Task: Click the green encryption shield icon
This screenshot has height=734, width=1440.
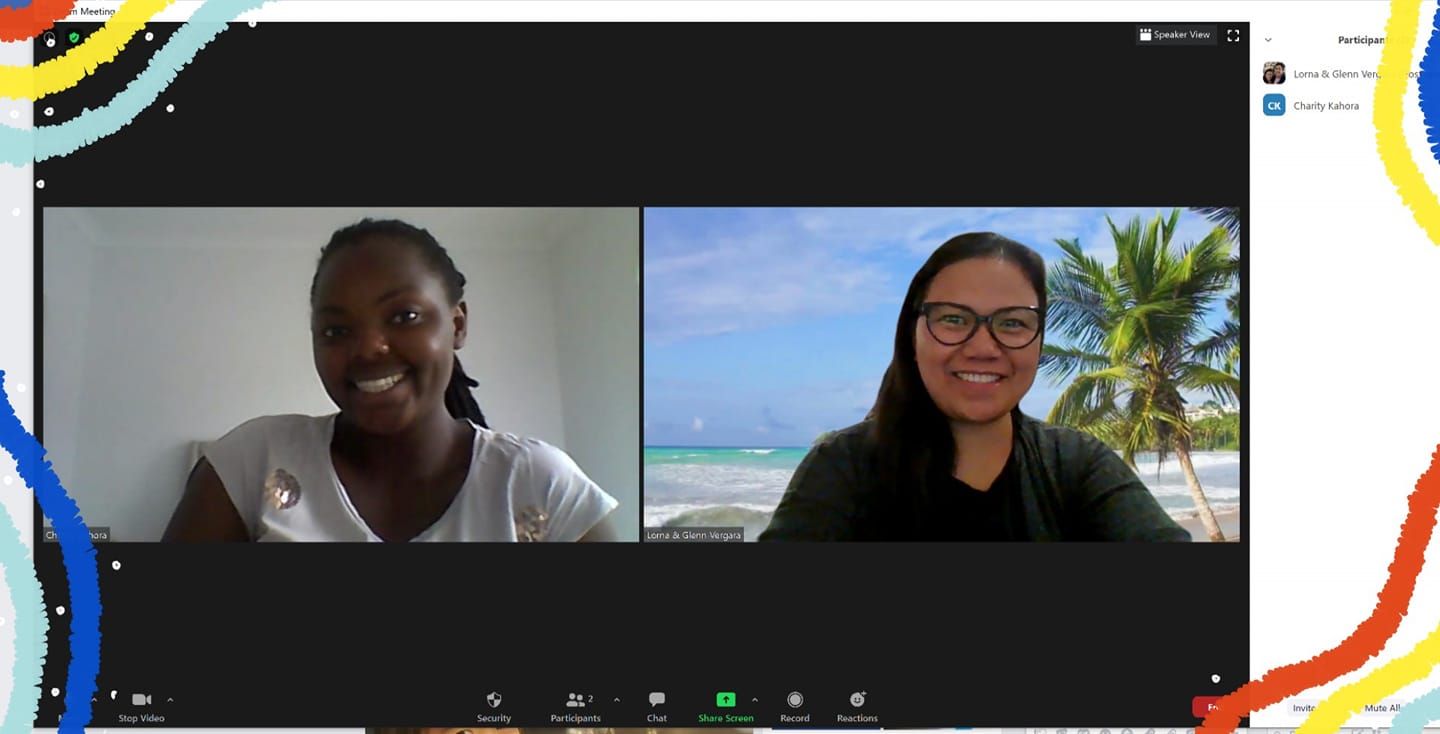Action: [x=74, y=38]
